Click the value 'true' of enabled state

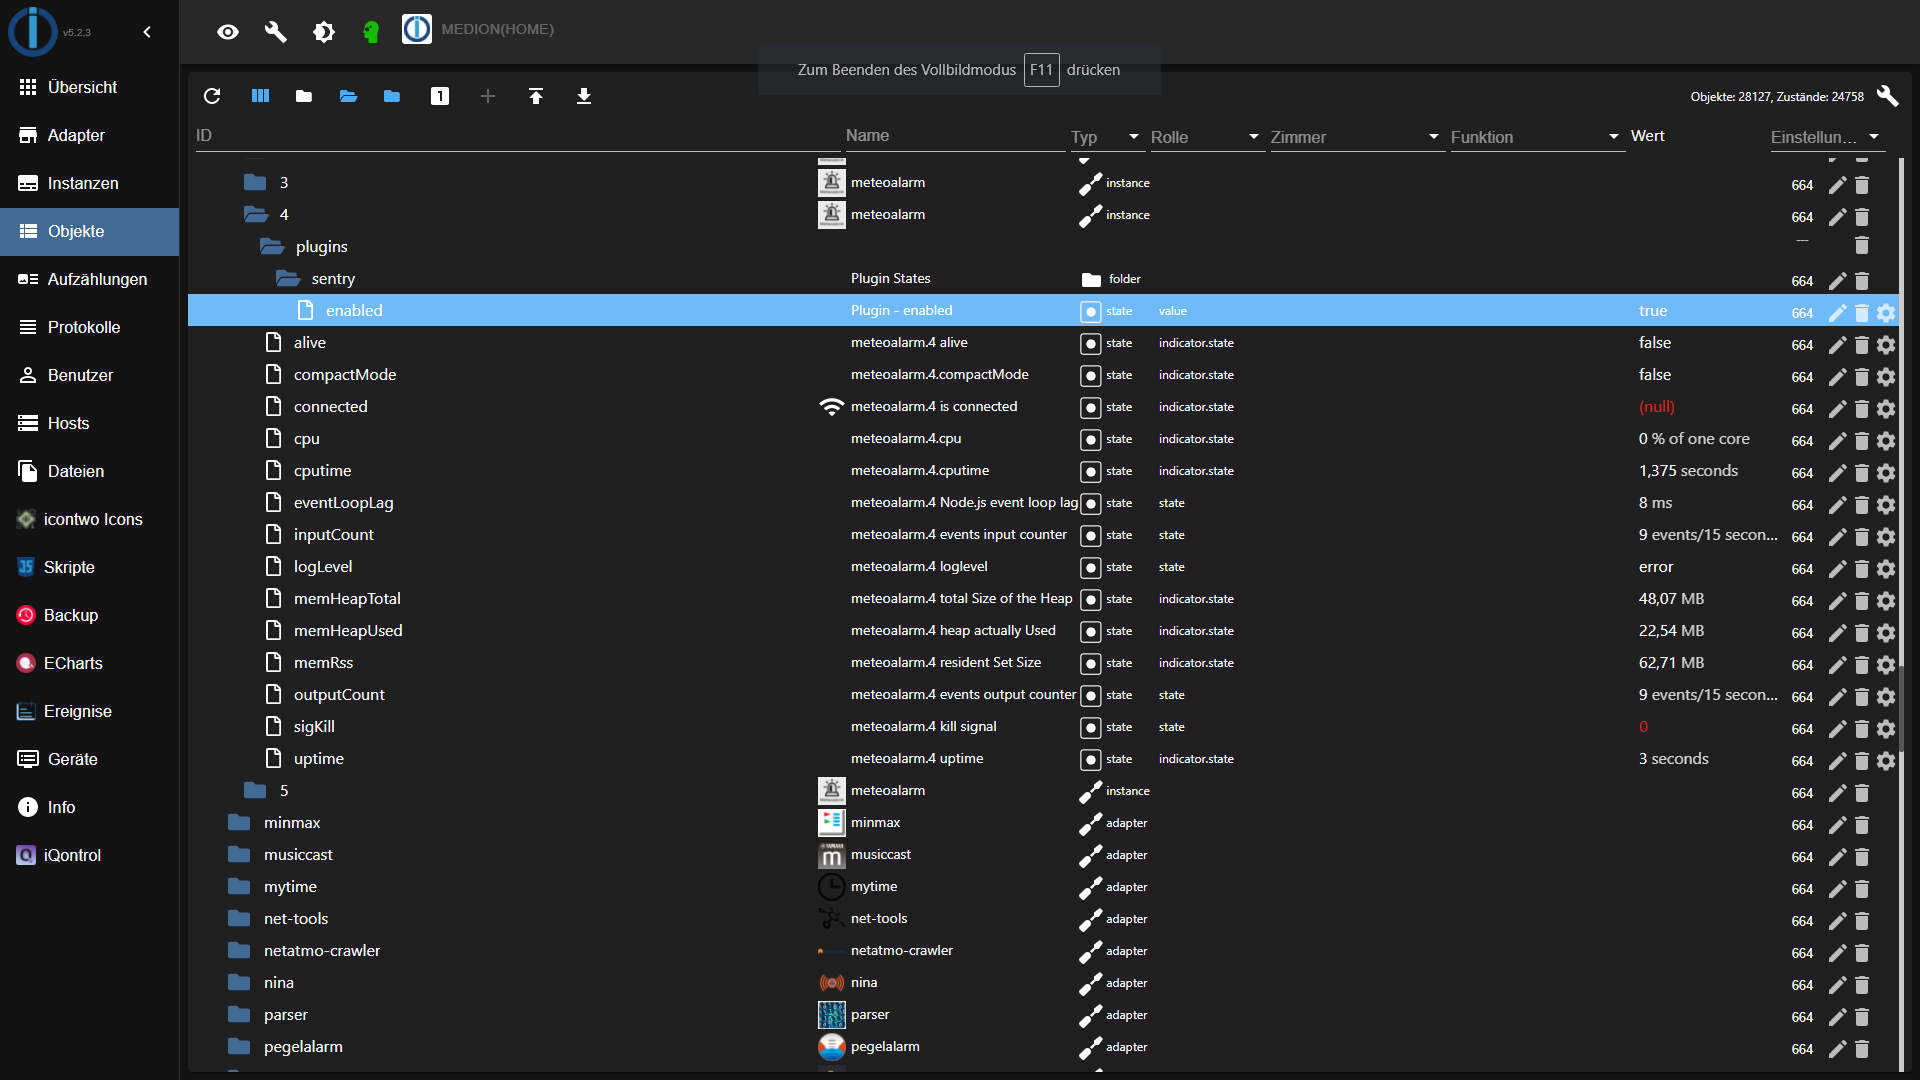[x=1653, y=311]
